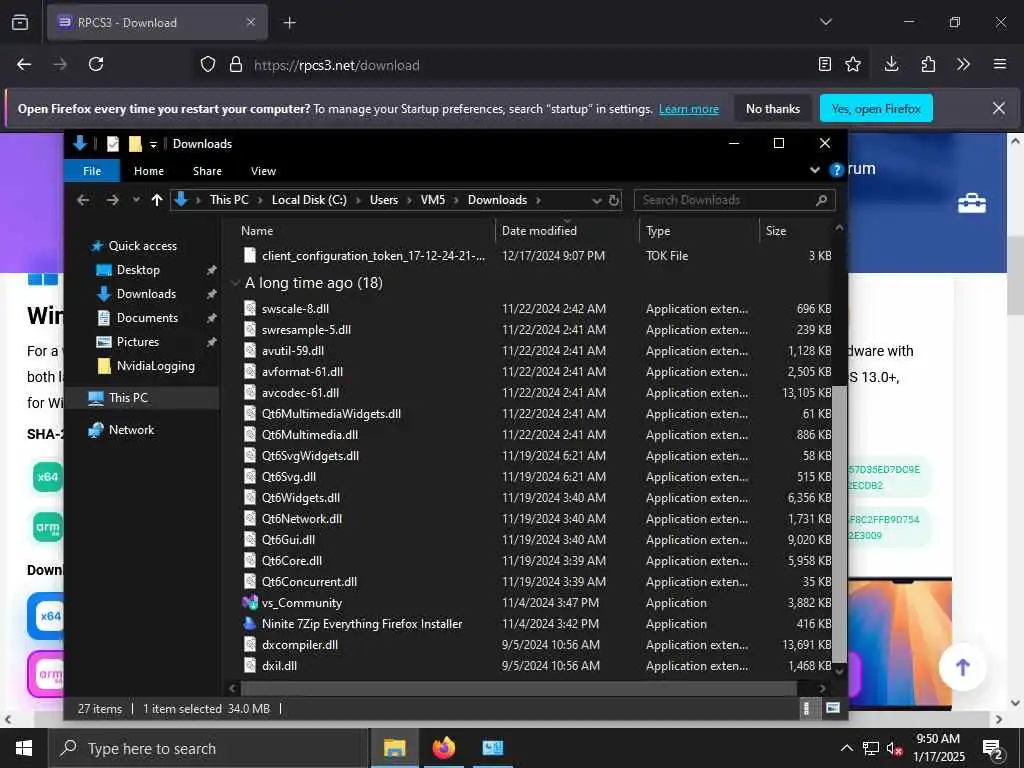Image resolution: width=1024 pixels, height=768 pixels.
Task: Open the notification center icon
Action: 993,749
